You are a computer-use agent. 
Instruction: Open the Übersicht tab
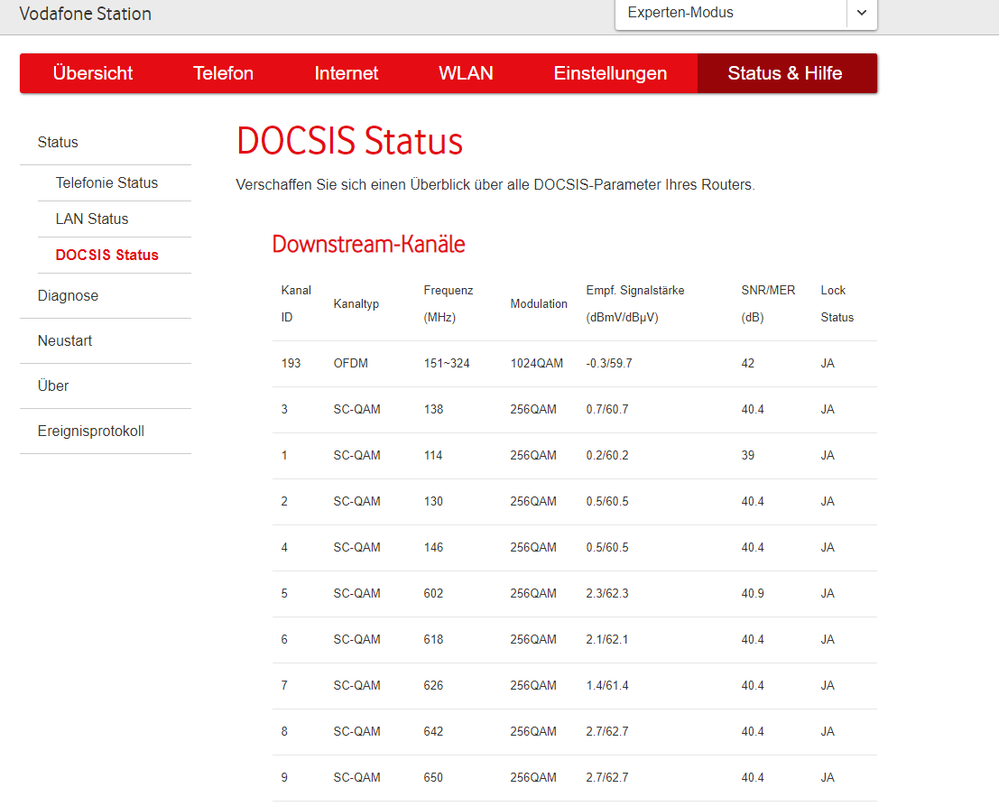pos(93,73)
